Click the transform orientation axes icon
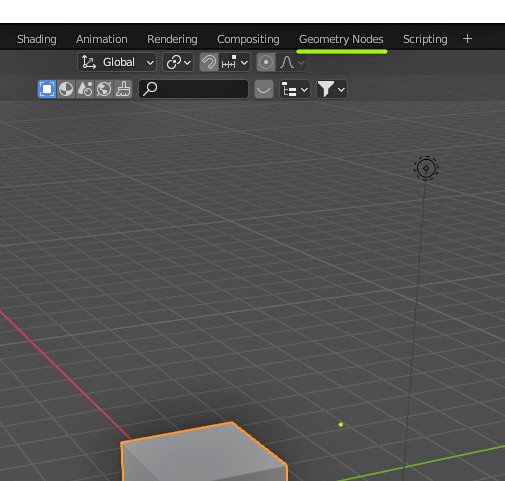 tap(89, 62)
